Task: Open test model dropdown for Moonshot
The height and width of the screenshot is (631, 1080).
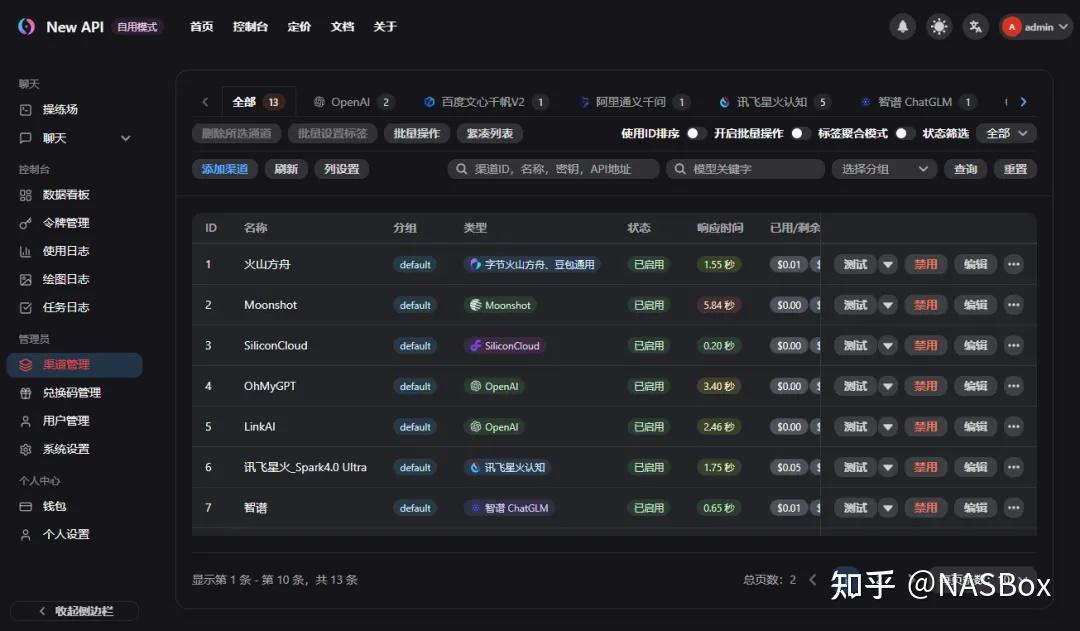Action: (888, 304)
